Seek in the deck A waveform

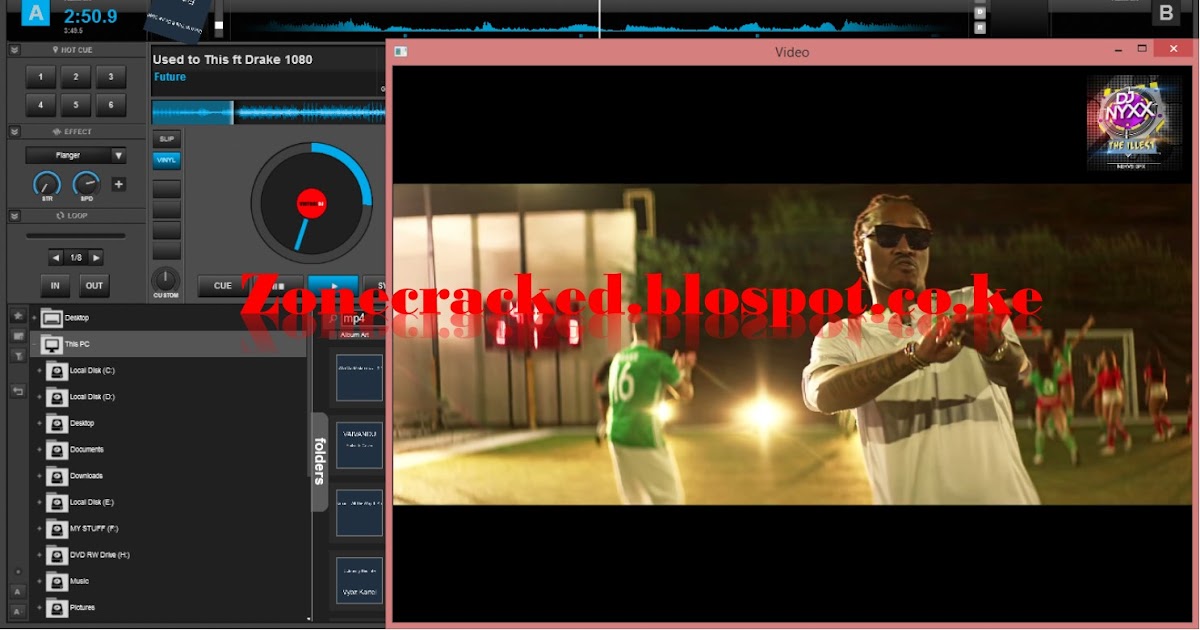[x=268, y=112]
